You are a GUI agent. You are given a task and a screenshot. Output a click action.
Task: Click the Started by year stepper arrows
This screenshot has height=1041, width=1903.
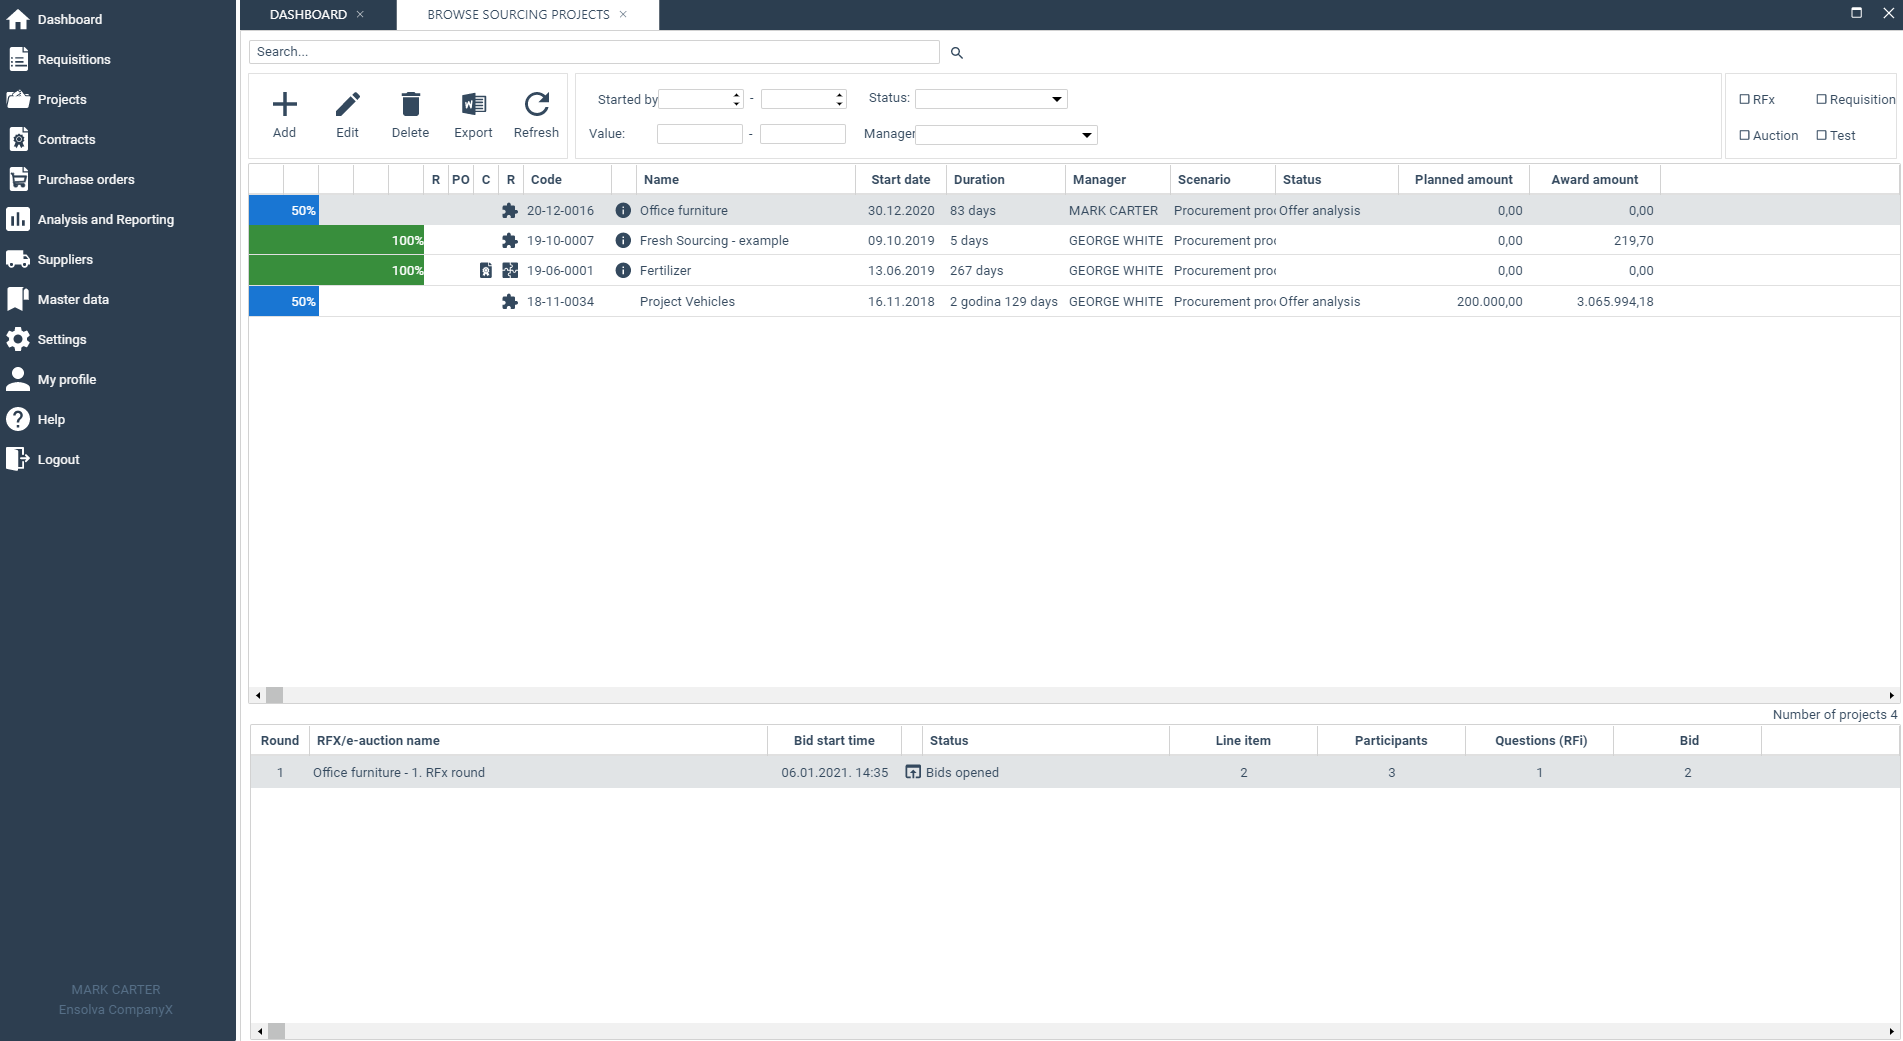(736, 99)
